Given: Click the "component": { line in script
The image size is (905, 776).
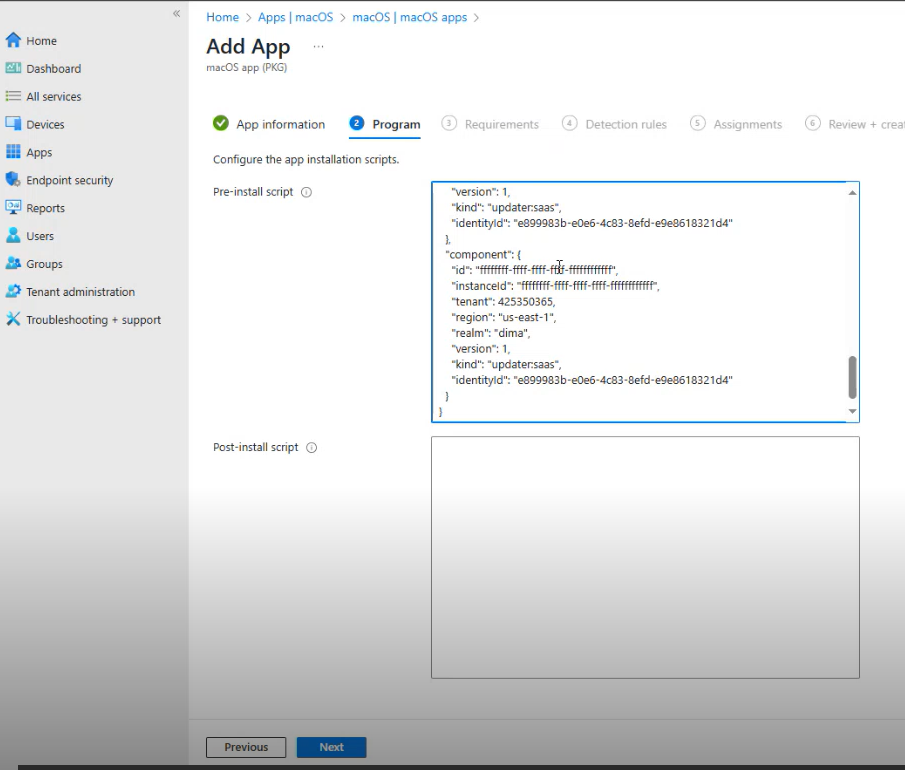Looking at the screenshot, I should 483,254.
